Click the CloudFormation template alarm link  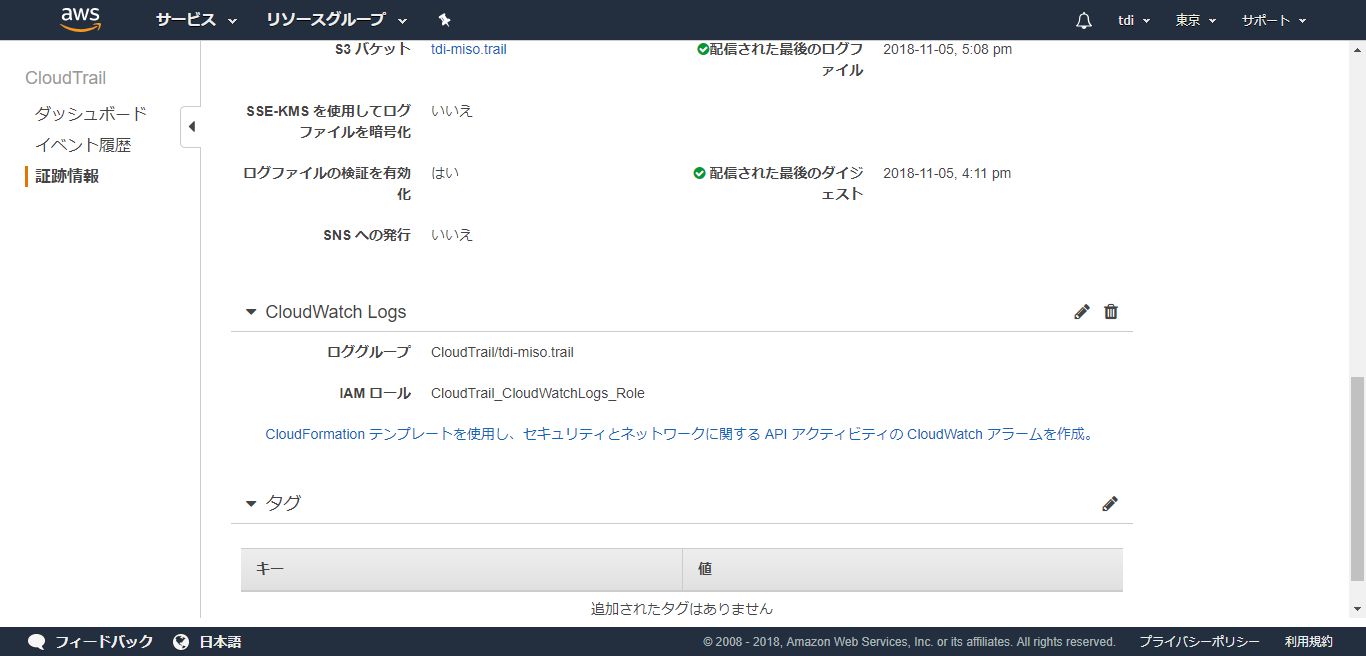[x=680, y=434]
